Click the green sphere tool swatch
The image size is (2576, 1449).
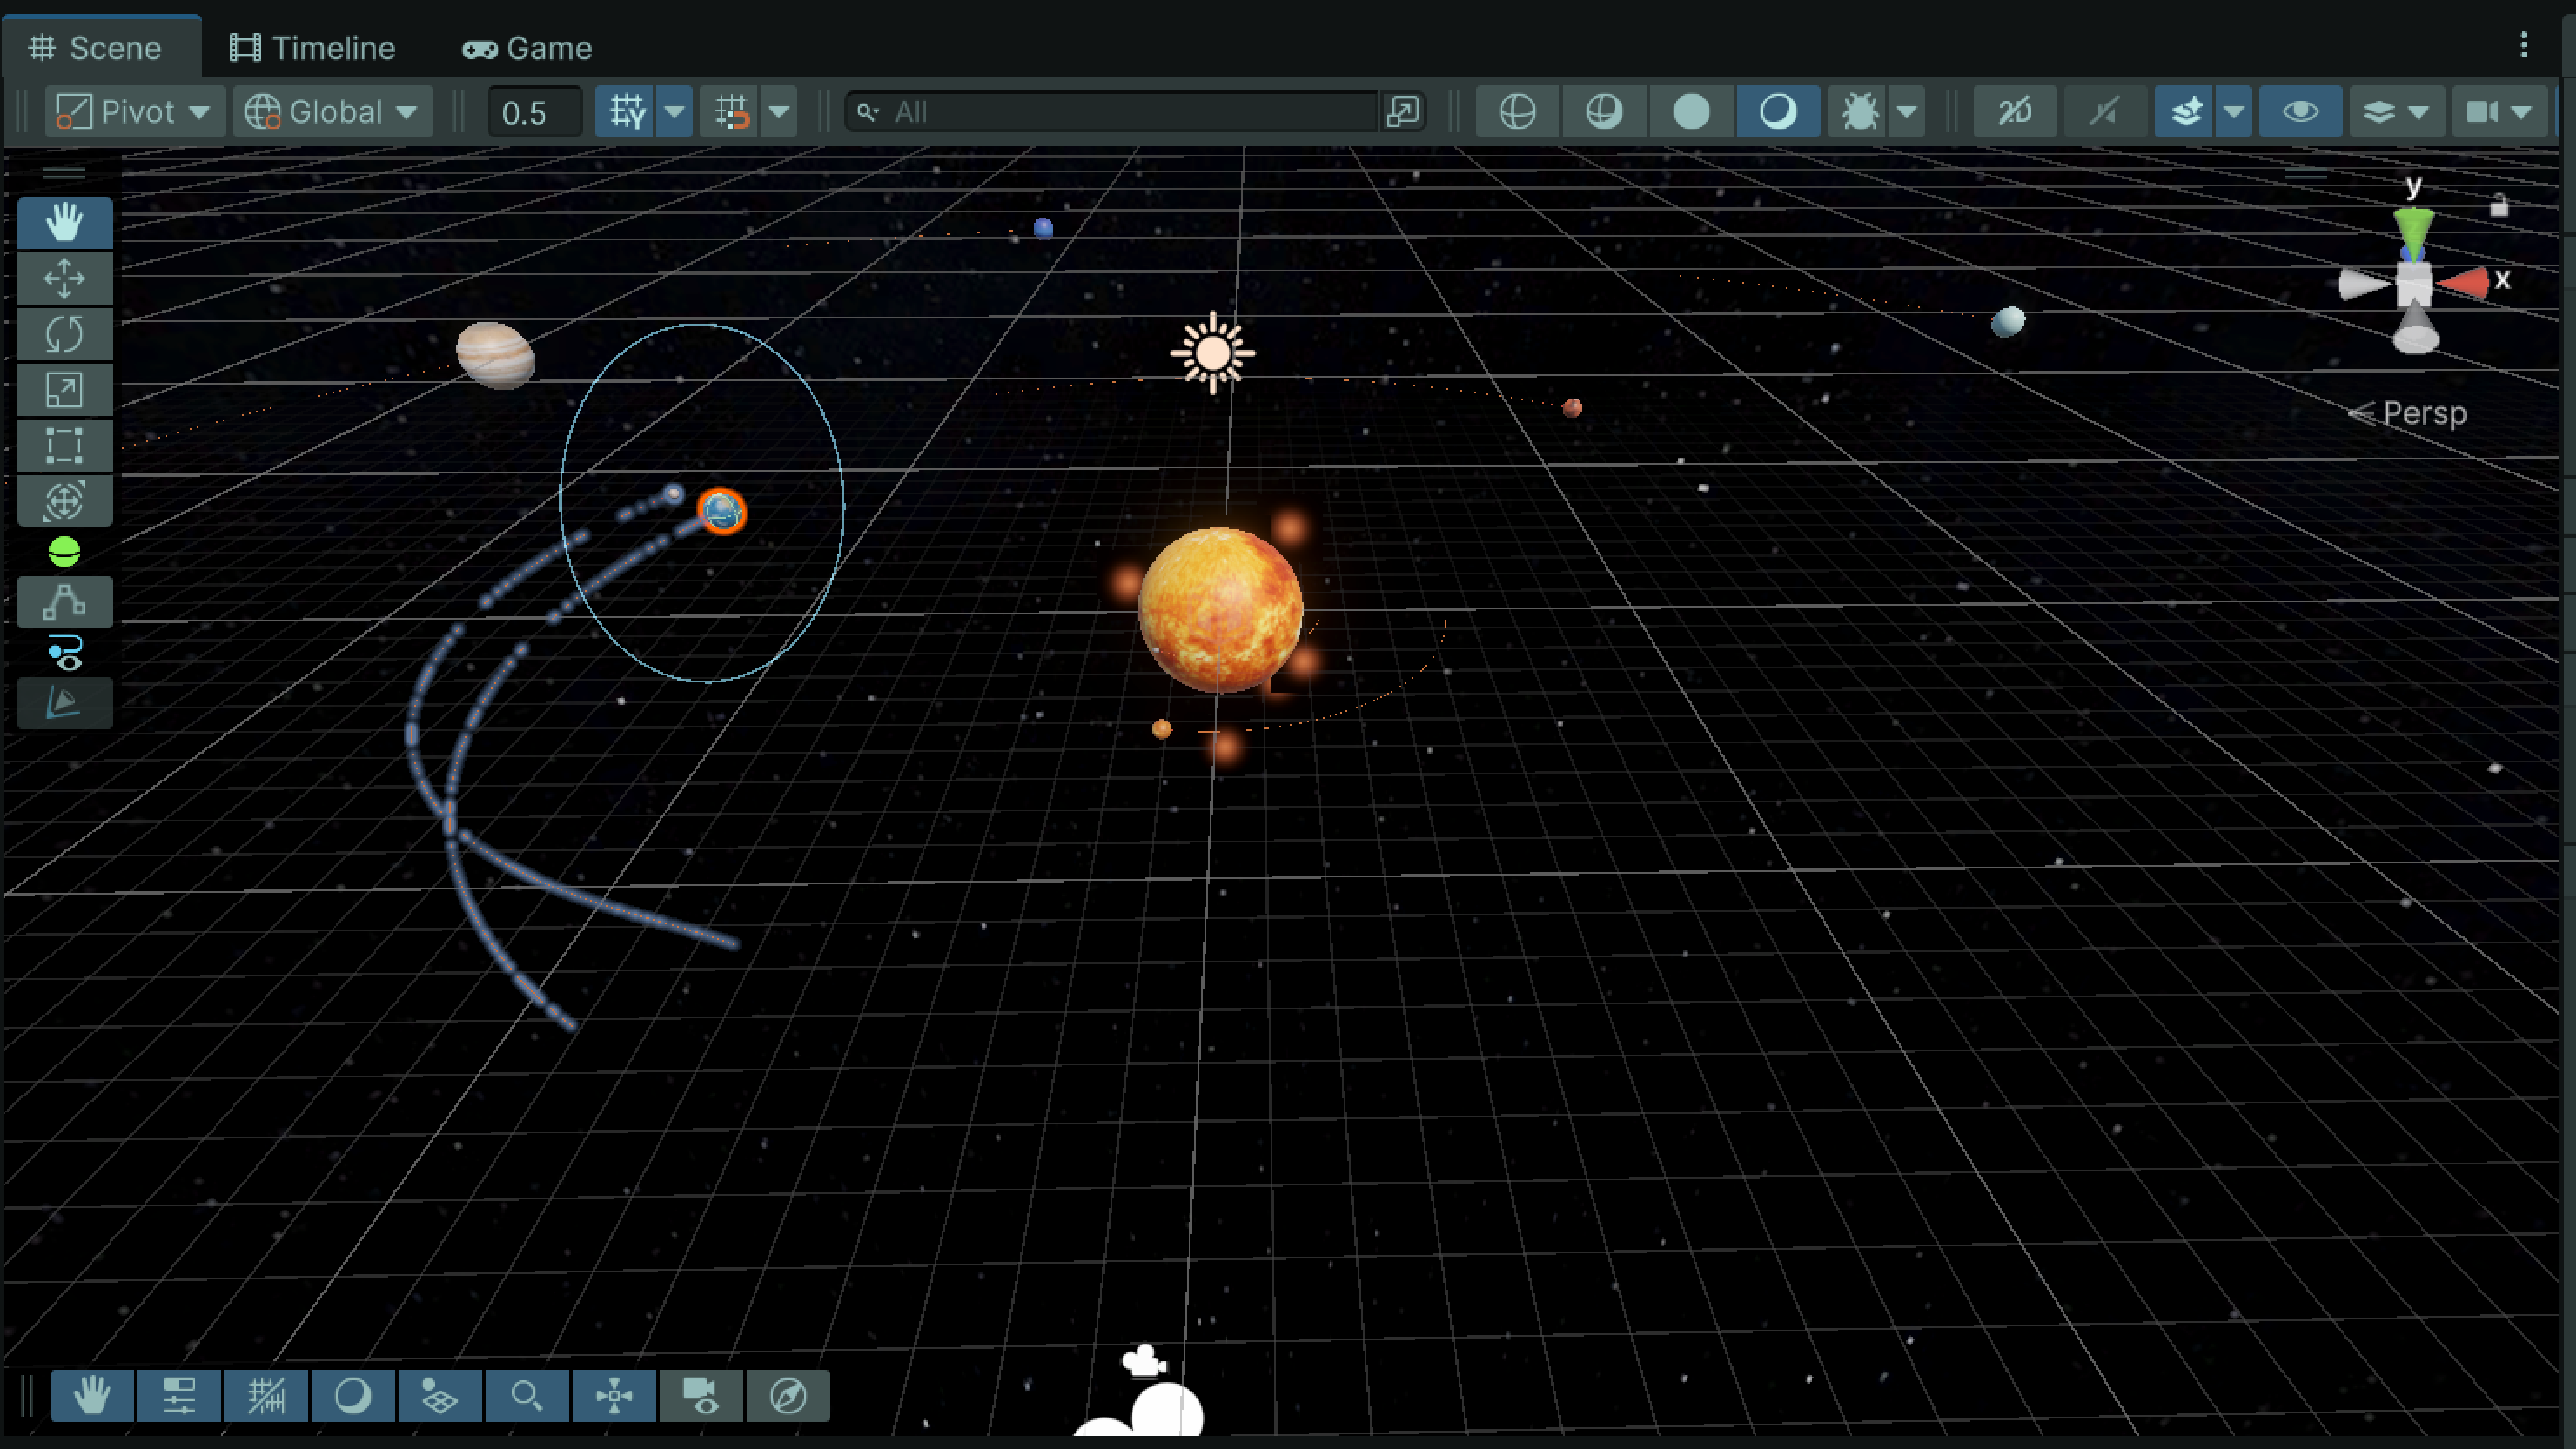pyautogui.click(x=64, y=552)
